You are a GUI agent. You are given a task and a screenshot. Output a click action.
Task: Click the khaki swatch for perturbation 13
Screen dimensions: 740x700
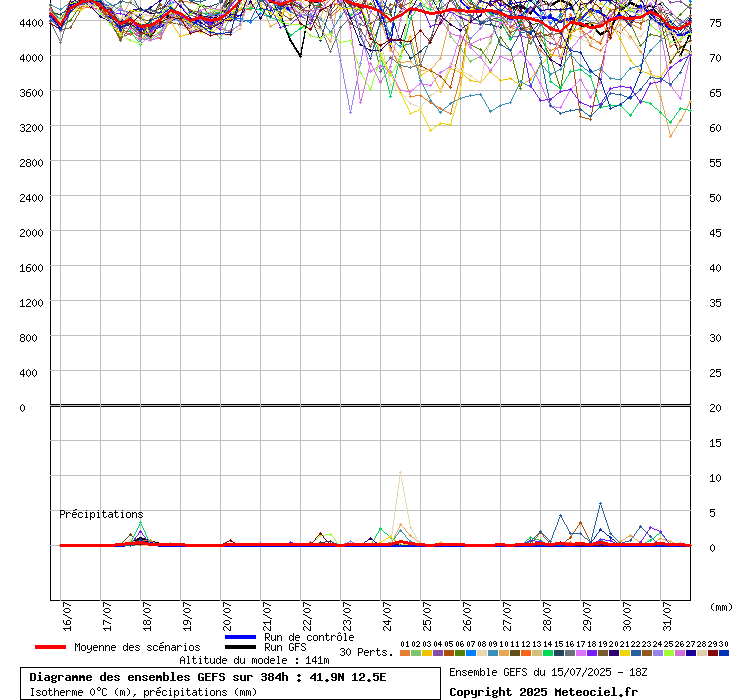537,653
